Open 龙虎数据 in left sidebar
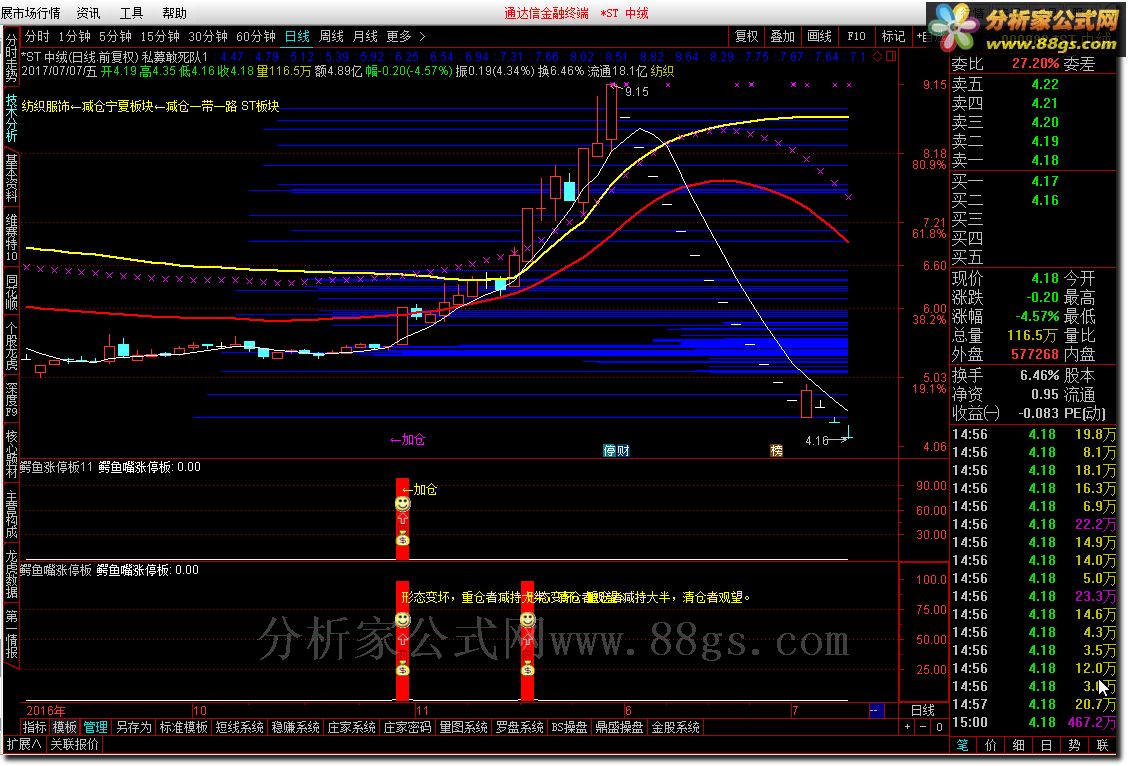This screenshot has height=766, width=1128. tap(11, 574)
